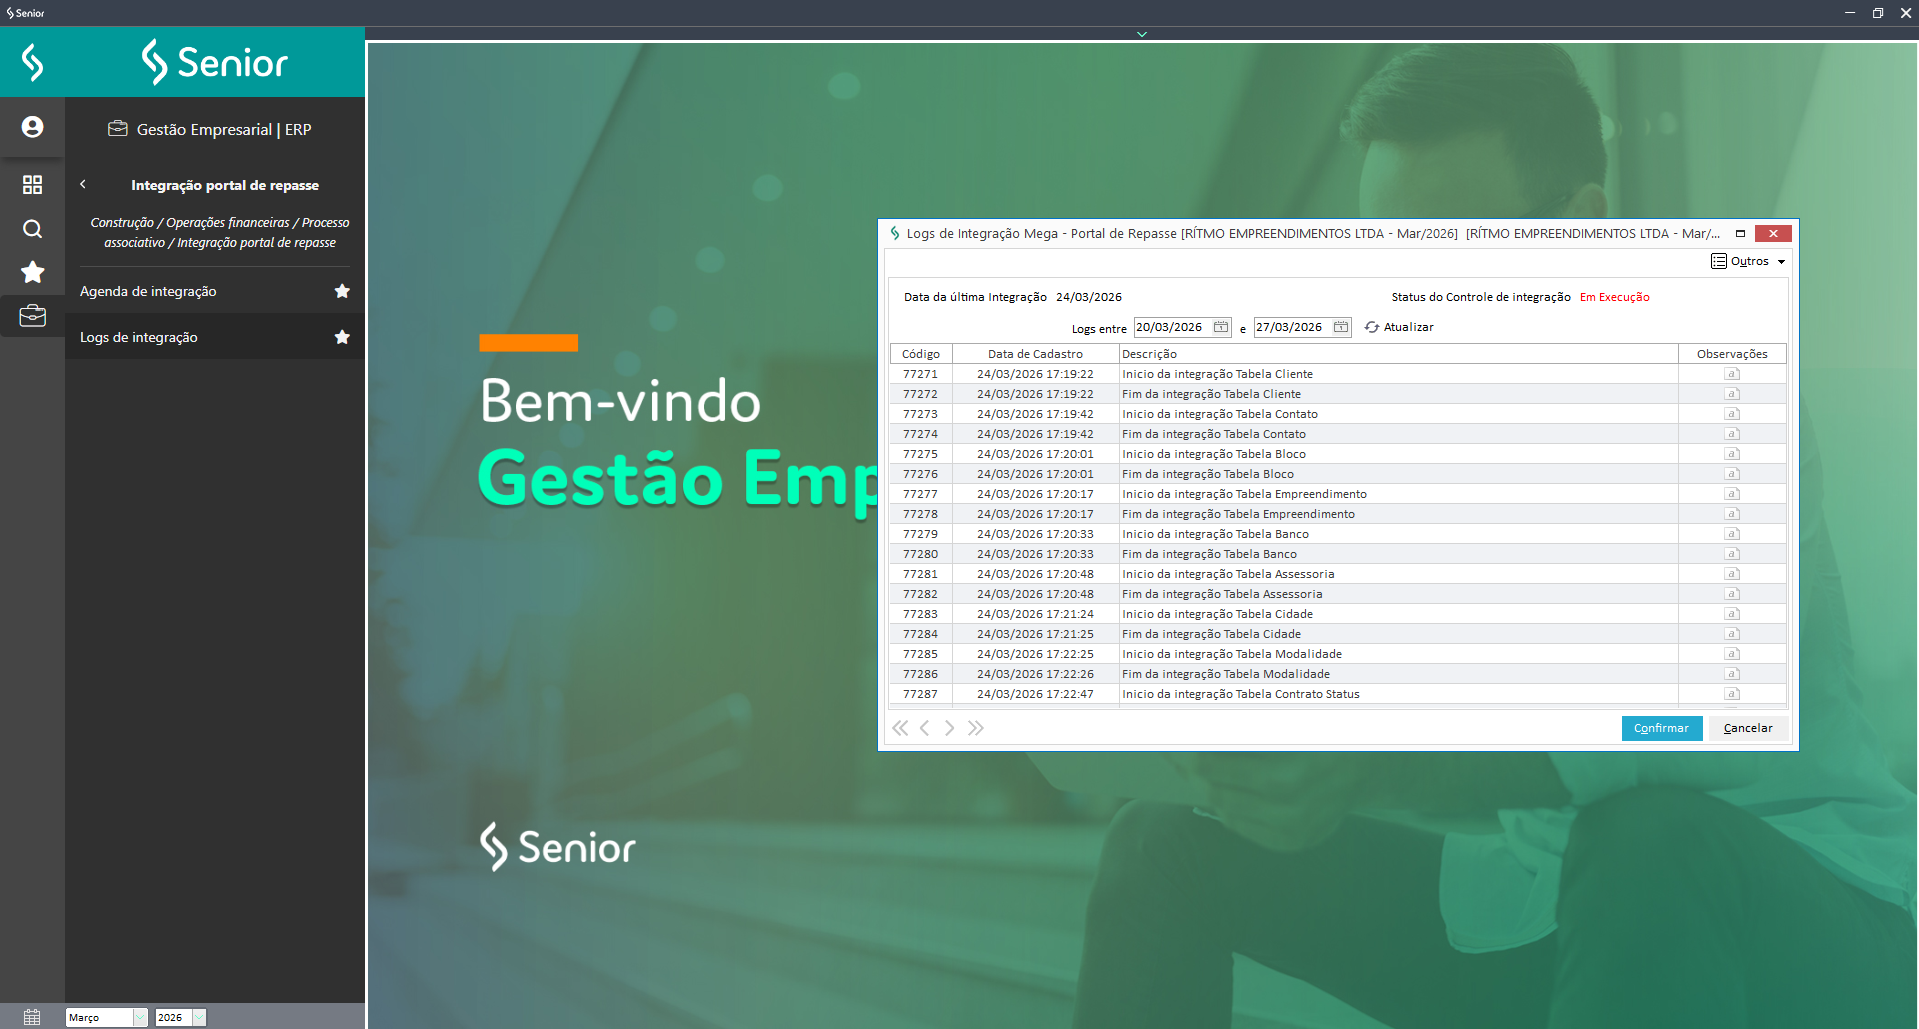
Task: Close the Logs de Integração dialog
Action: (x=1773, y=233)
